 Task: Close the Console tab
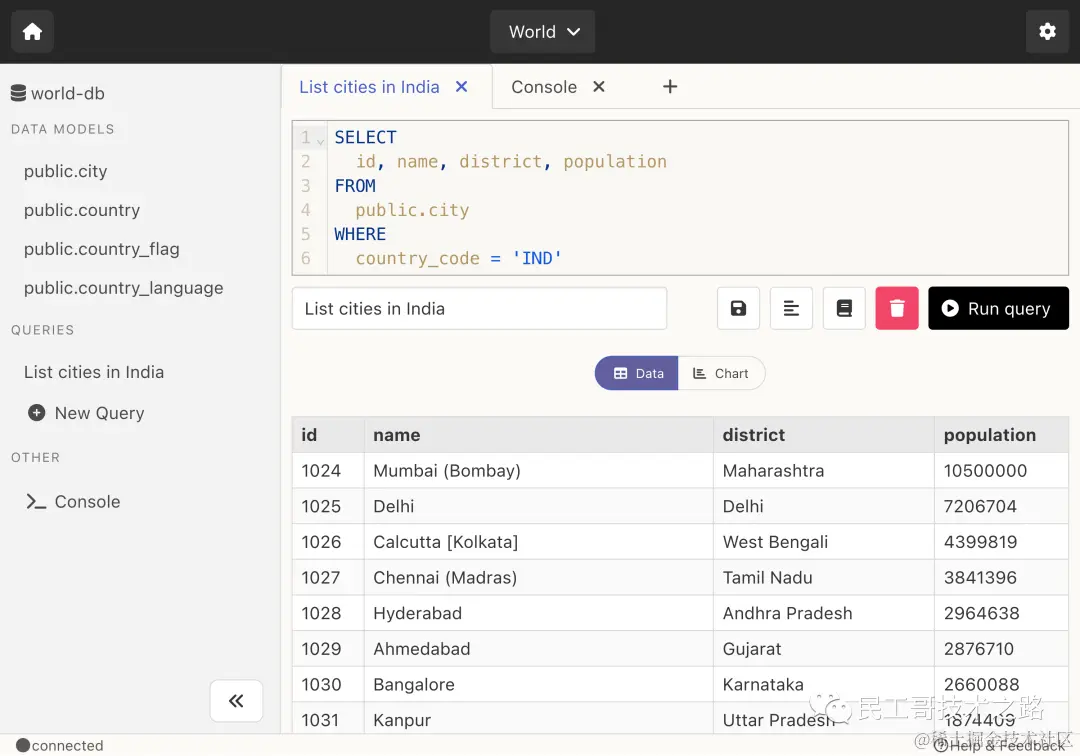tap(599, 87)
